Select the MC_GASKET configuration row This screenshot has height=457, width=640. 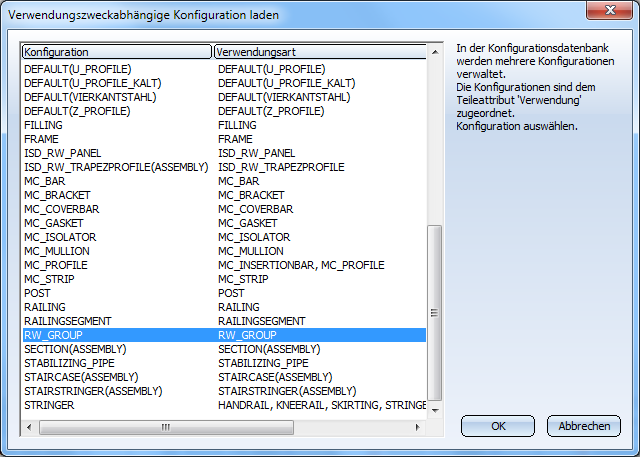click(x=224, y=223)
